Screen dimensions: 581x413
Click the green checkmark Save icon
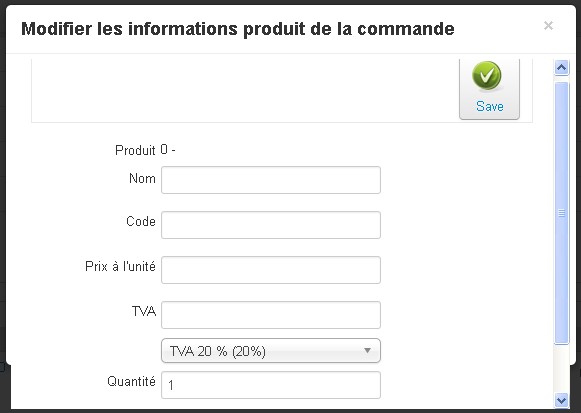pyautogui.click(x=487, y=76)
